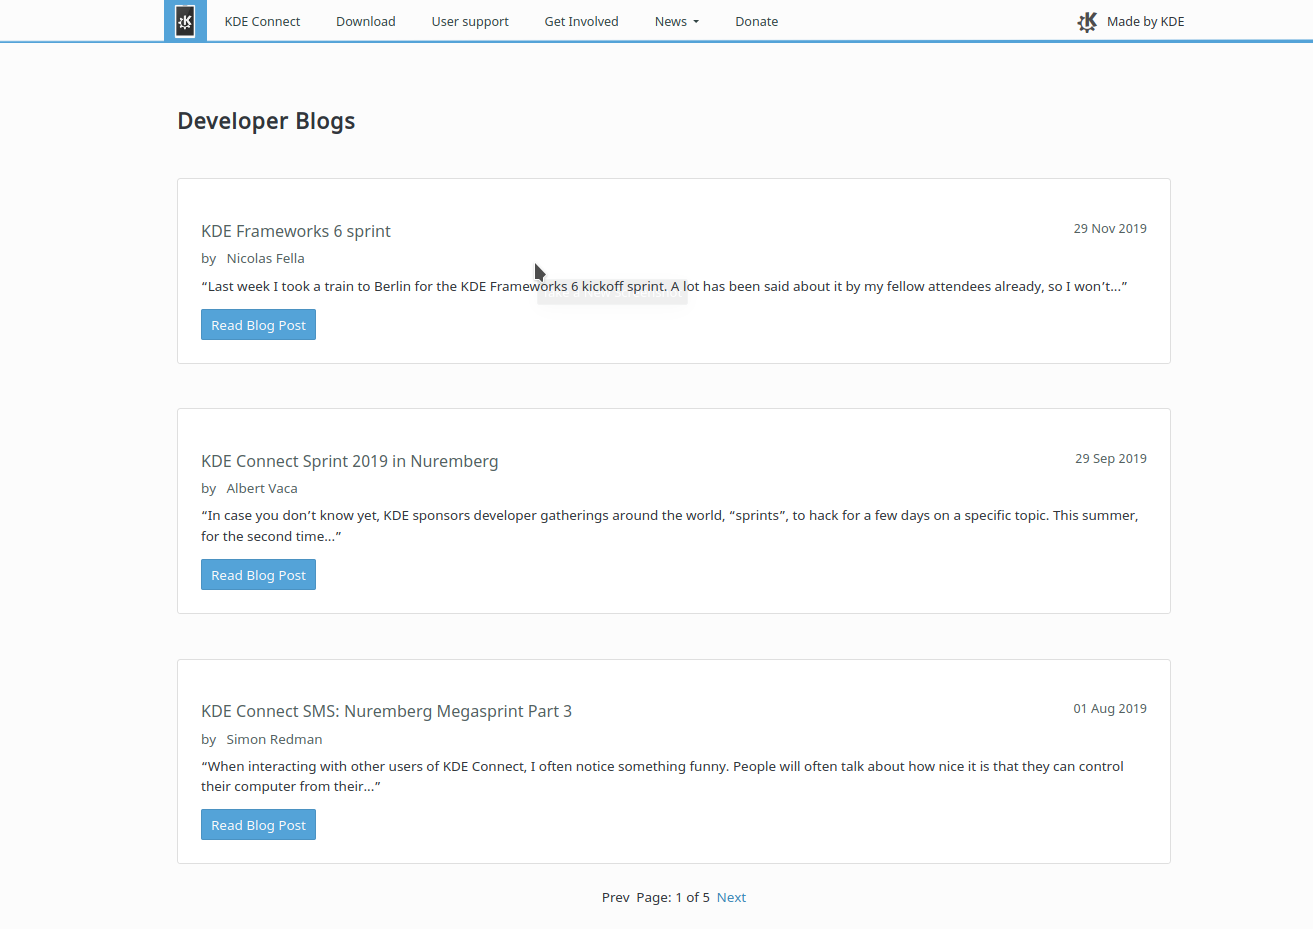Click the excerpt beginning 'In case you don't know yet'
The height and width of the screenshot is (929, 1313).
pyautogui.click(x=670, y=526)
